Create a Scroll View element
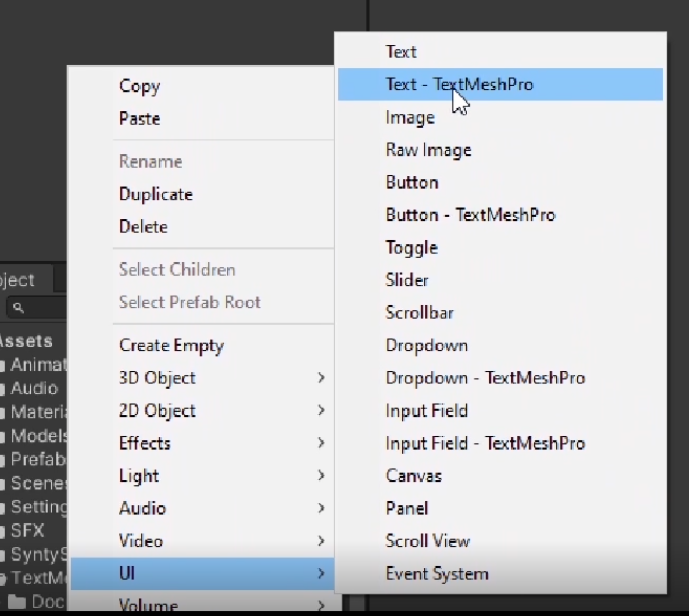 click(x=427, y=541)
